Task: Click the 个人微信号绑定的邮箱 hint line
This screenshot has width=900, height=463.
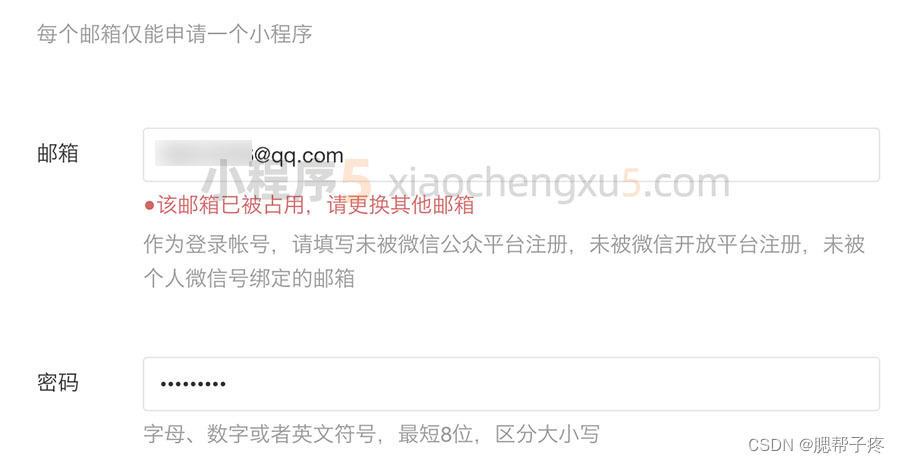Action: [x=249, y=279]
